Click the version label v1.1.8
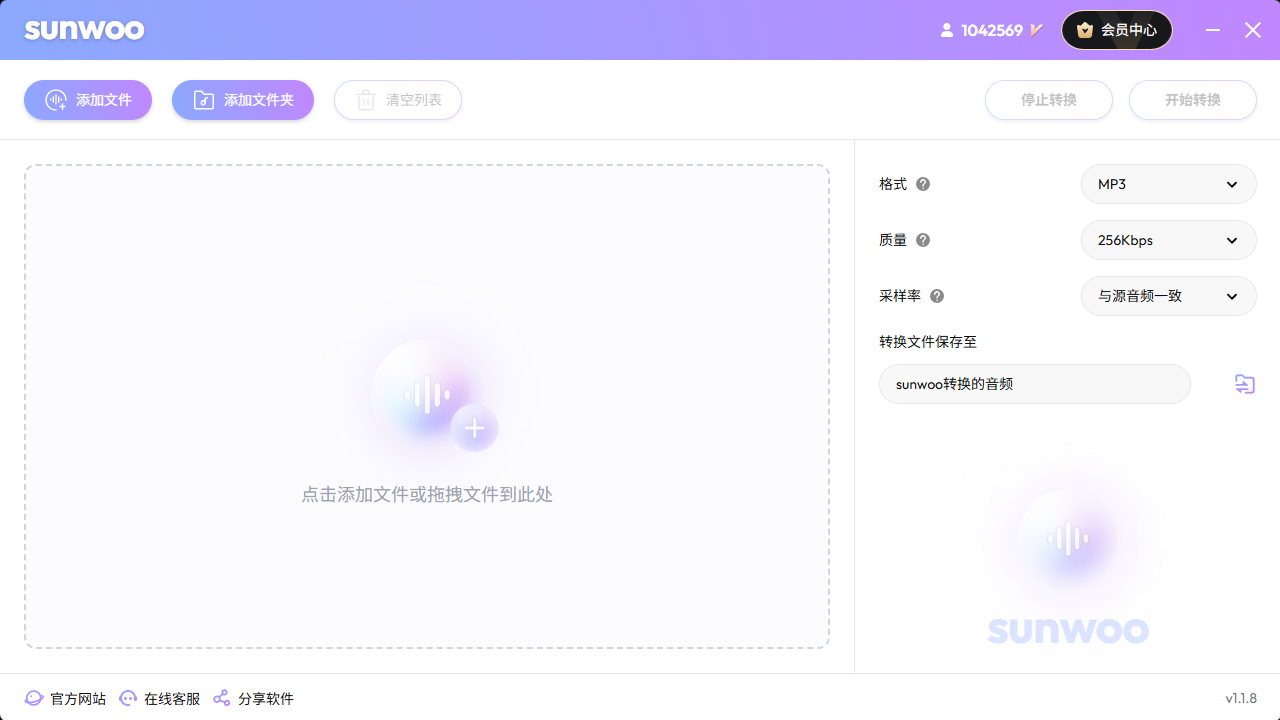 (x=1241, y=698)
